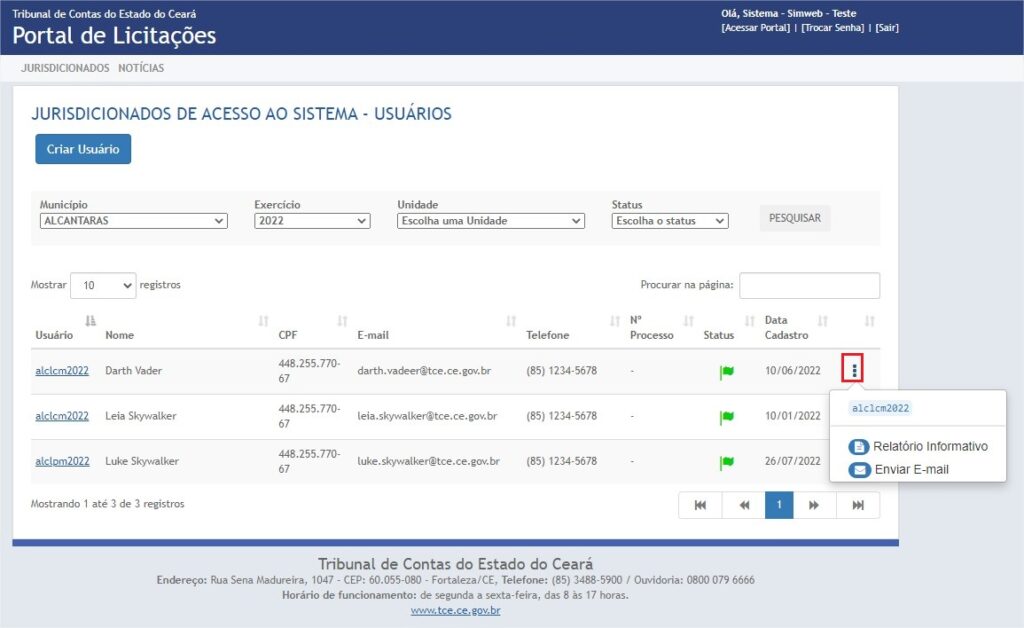This screenshot has height=628, width=1024.
Task: Go to the next page of results
Action: [x=814, y=505]
